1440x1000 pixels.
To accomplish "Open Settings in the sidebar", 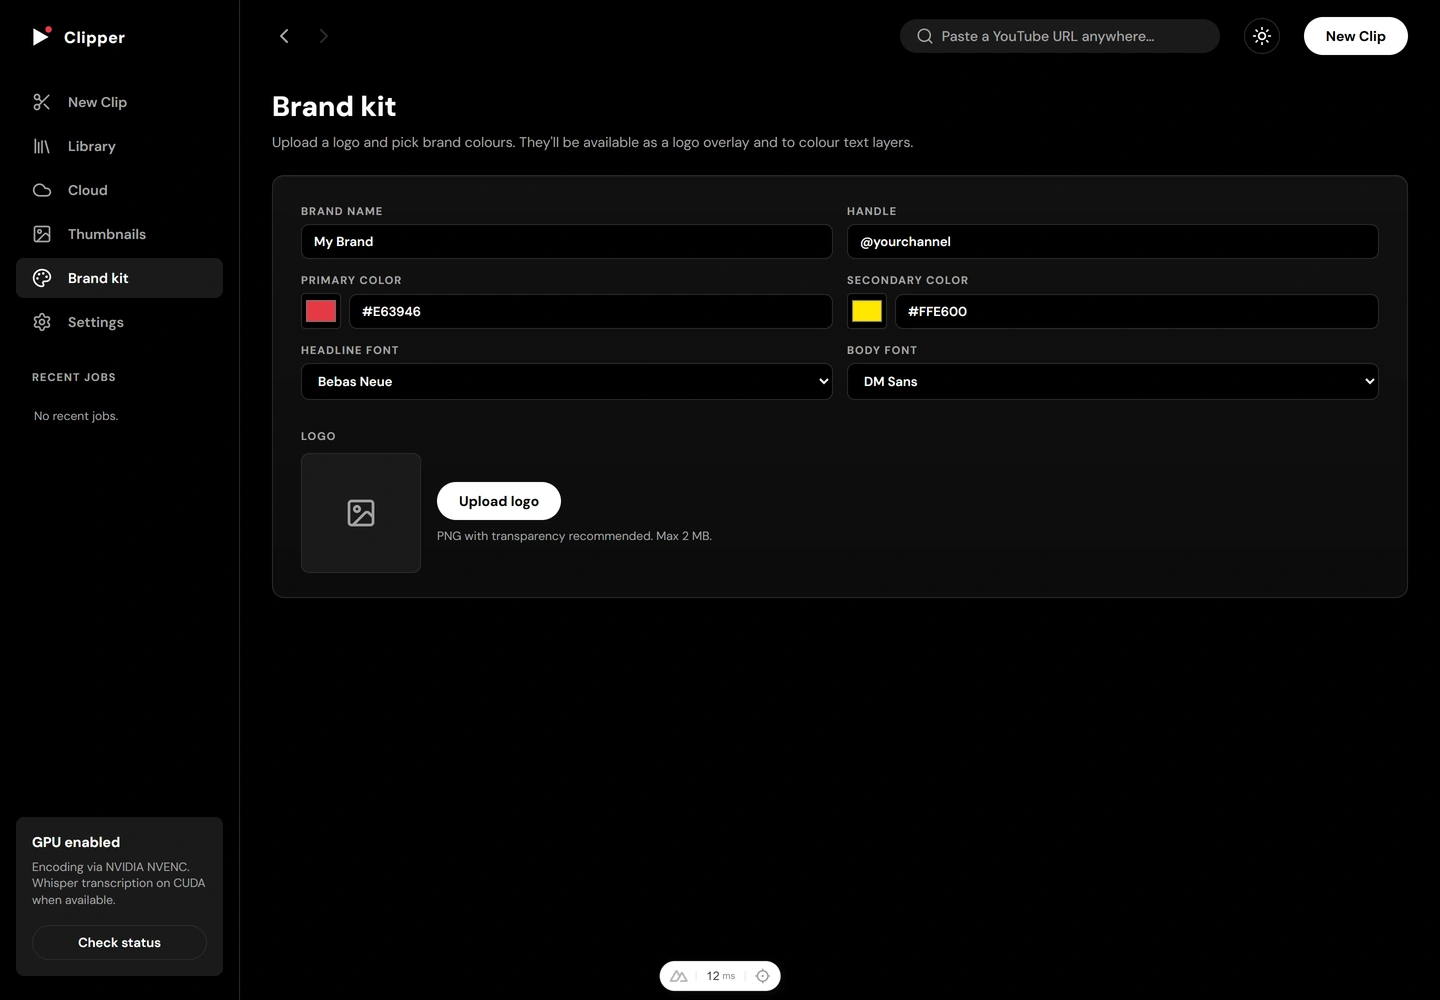I will [119, 322].
